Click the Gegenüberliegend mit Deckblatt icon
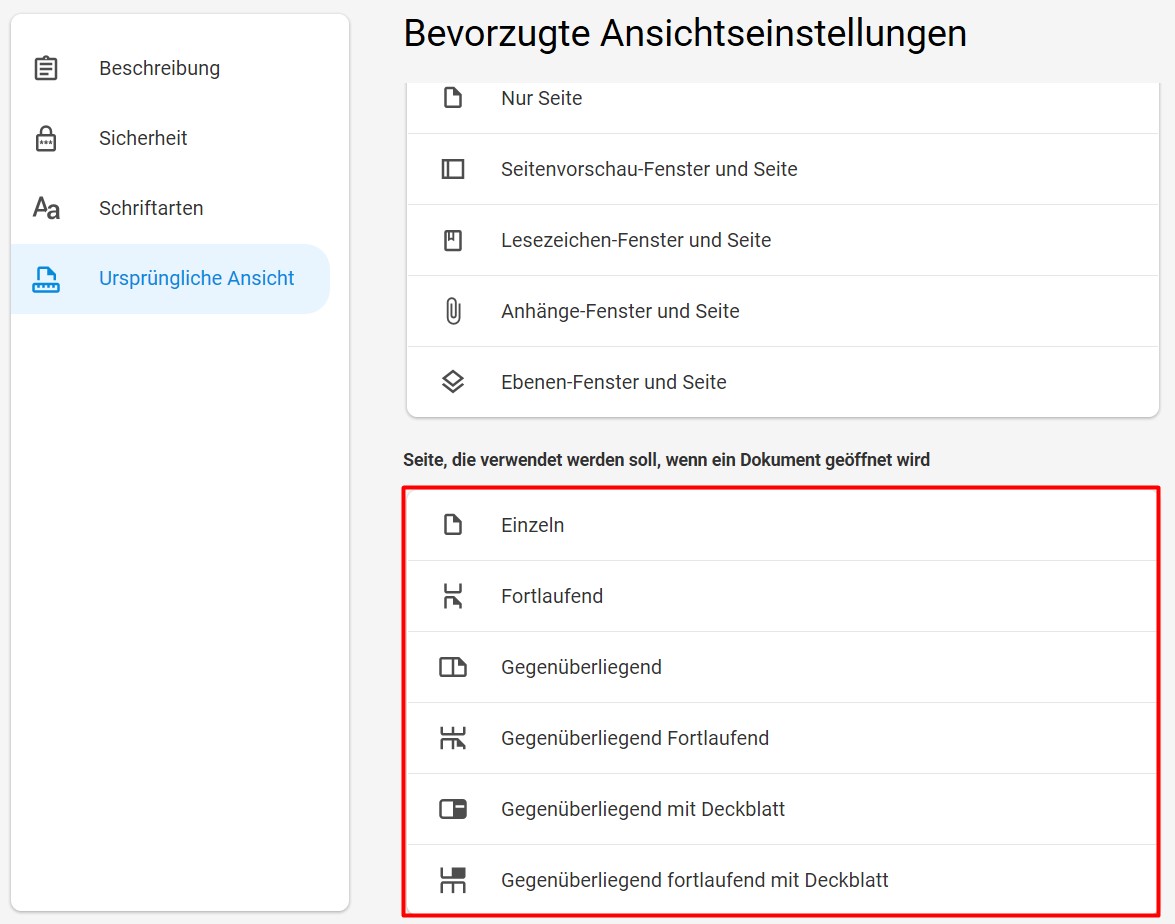This screenshot has height=924, width=1175. pyautogui.click(x=453, y=809)
